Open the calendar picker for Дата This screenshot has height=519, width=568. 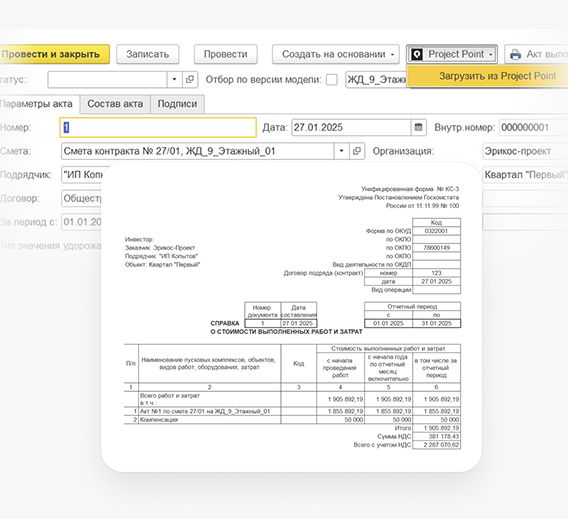(418, 127)
